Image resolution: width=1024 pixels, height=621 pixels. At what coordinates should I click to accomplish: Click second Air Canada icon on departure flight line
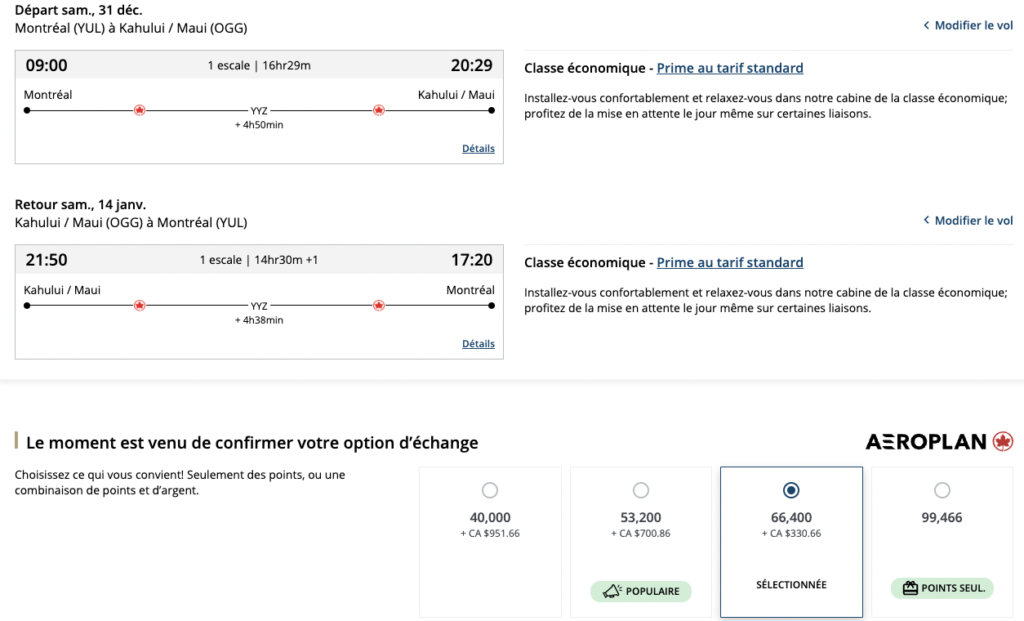pyautogui.click(x=378, y=110)
